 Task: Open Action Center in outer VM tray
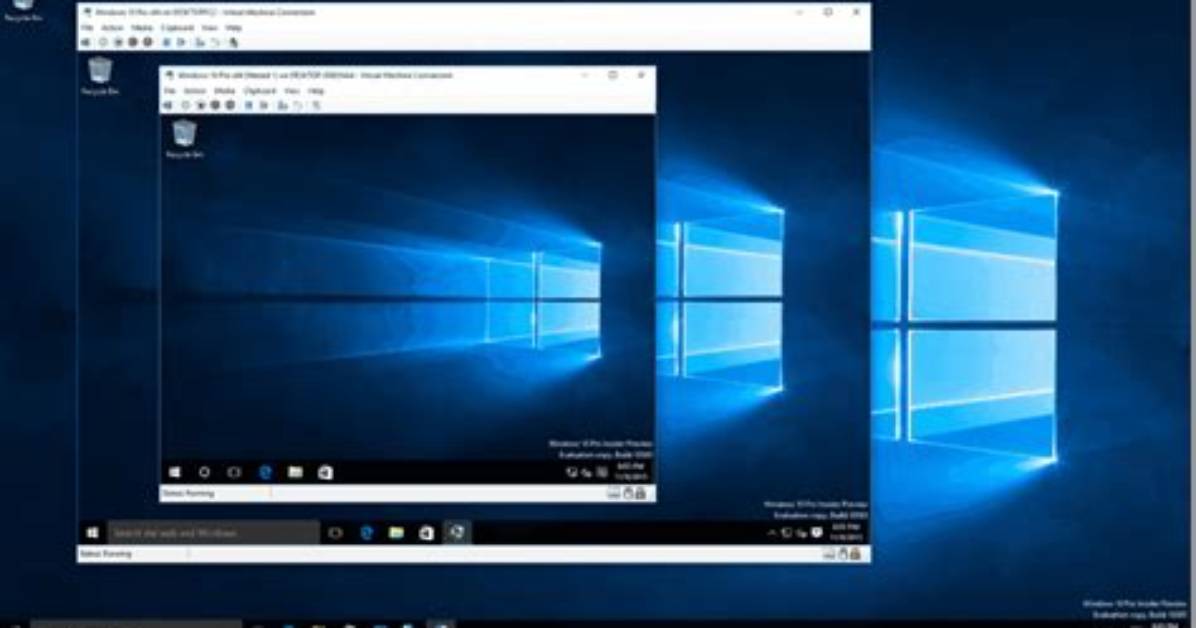point(816,533)
